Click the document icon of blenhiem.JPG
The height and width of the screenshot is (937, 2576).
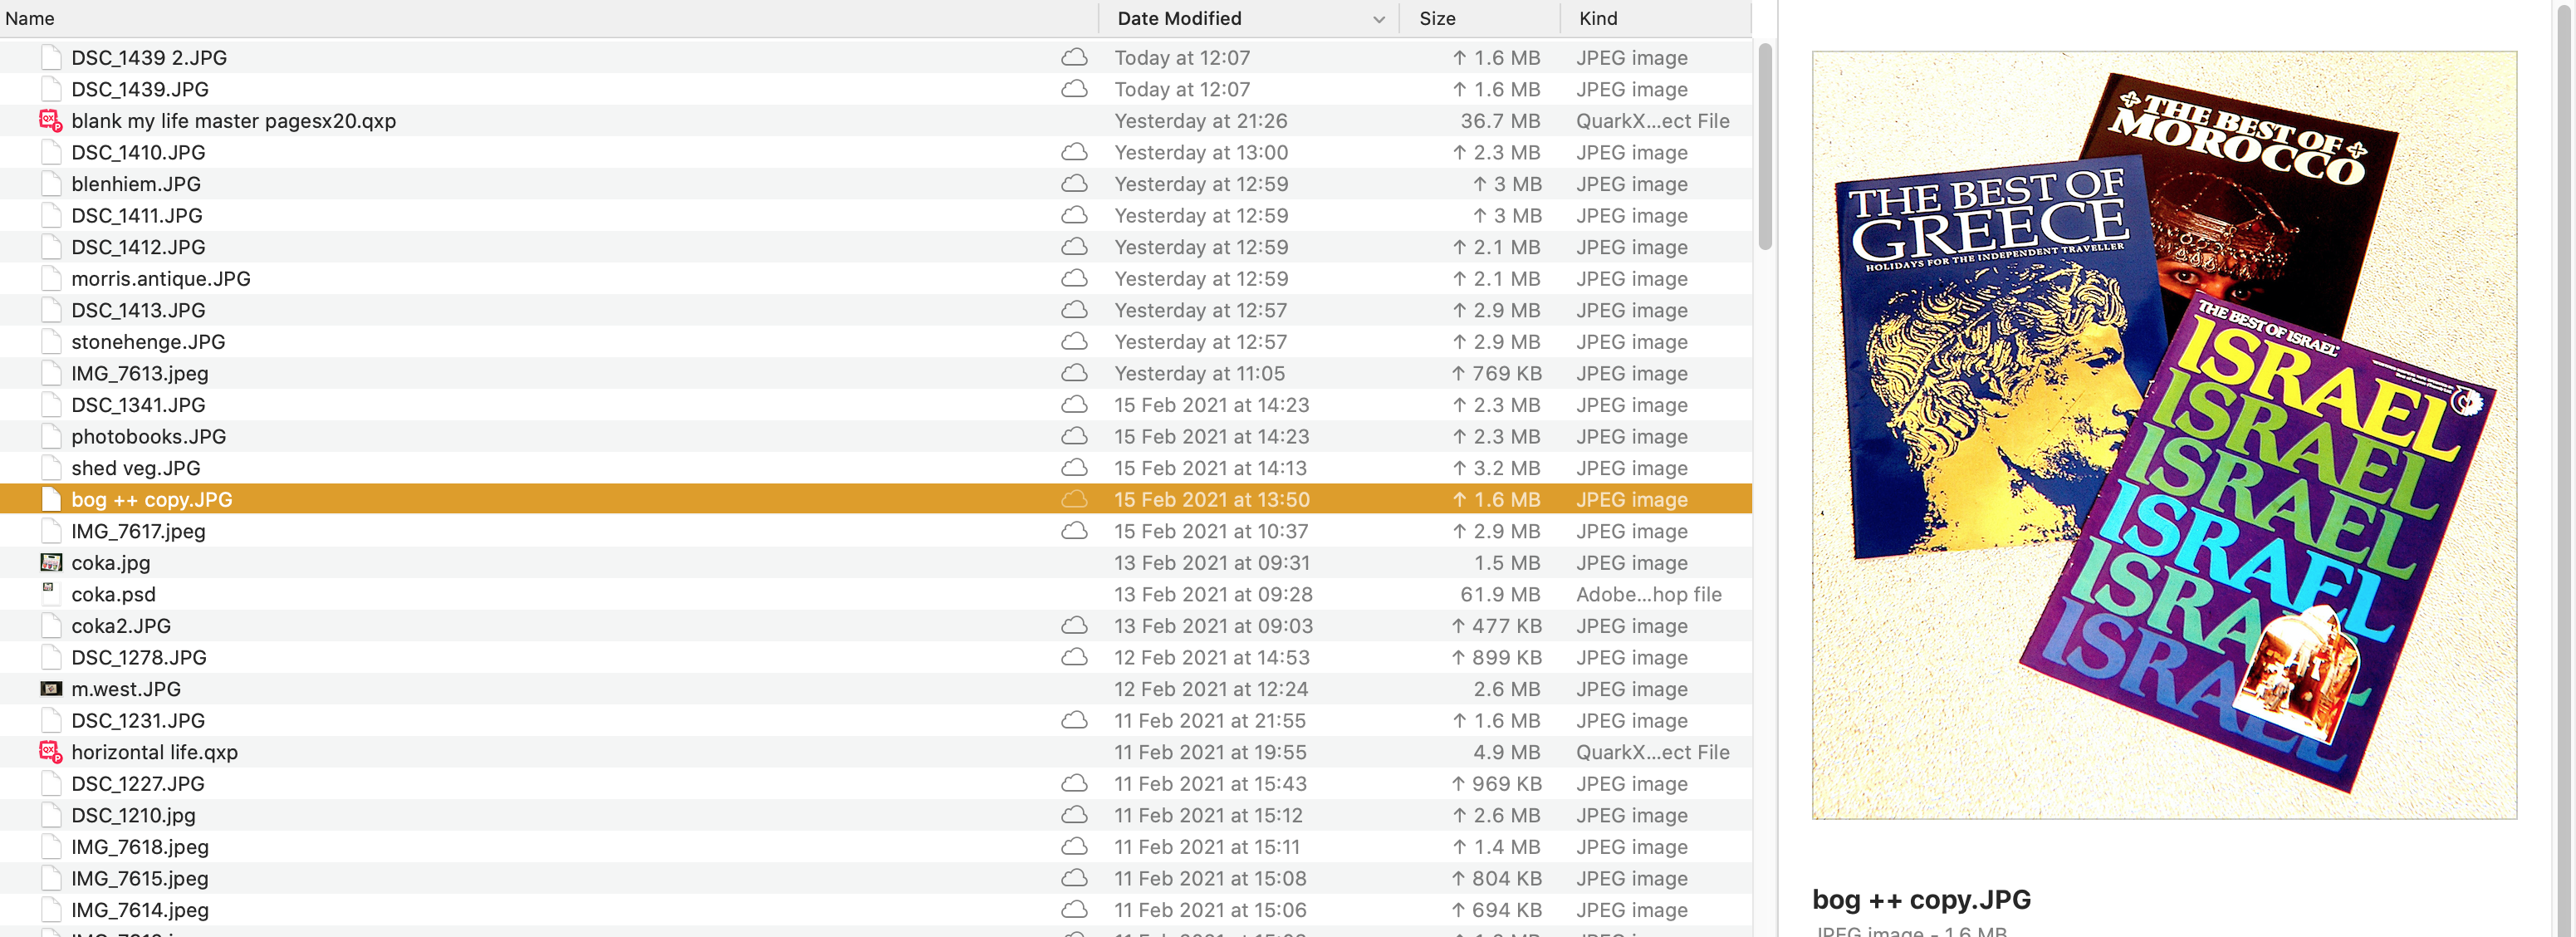coord(50,184)
